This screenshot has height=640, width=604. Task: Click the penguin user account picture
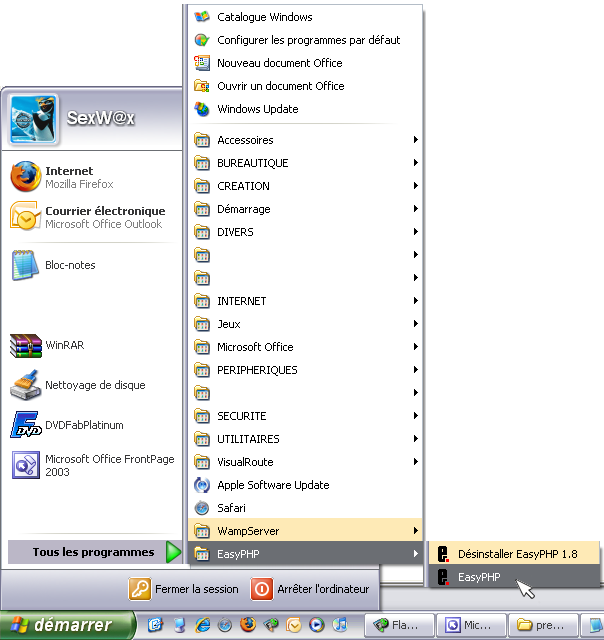pos(33,119)
